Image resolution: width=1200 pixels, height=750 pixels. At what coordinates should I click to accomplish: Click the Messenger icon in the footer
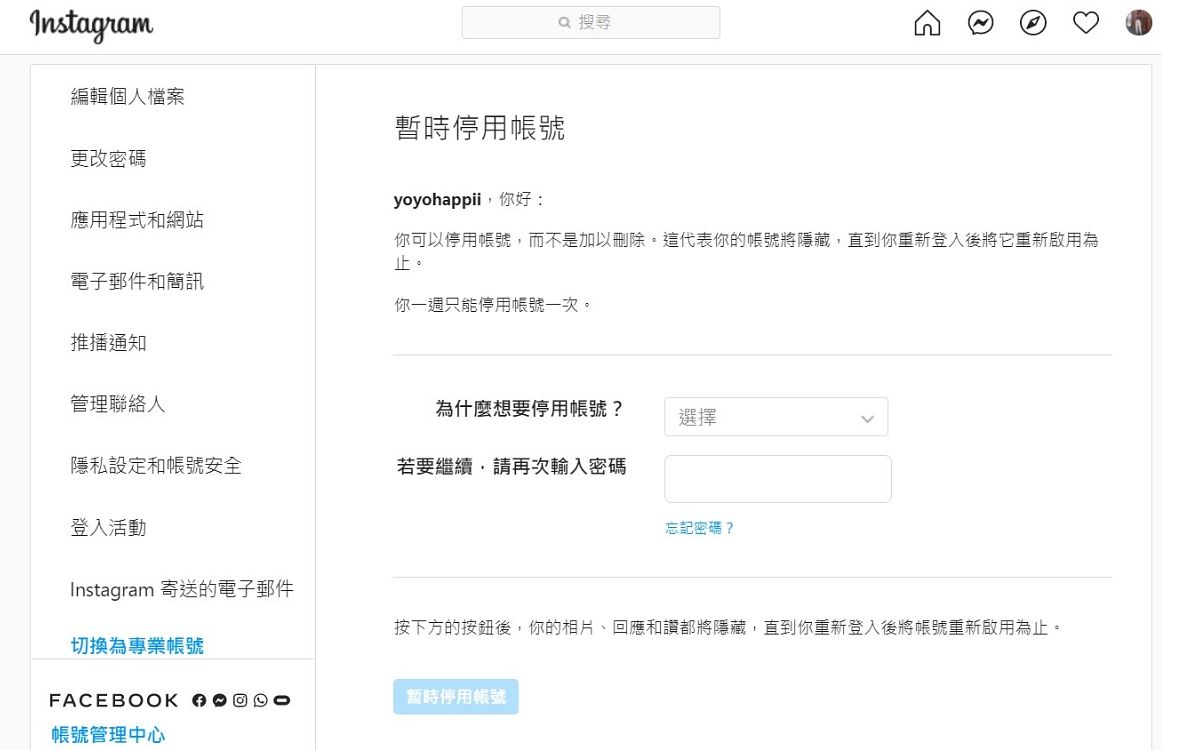pyautogui.click(x=219, y=700)
